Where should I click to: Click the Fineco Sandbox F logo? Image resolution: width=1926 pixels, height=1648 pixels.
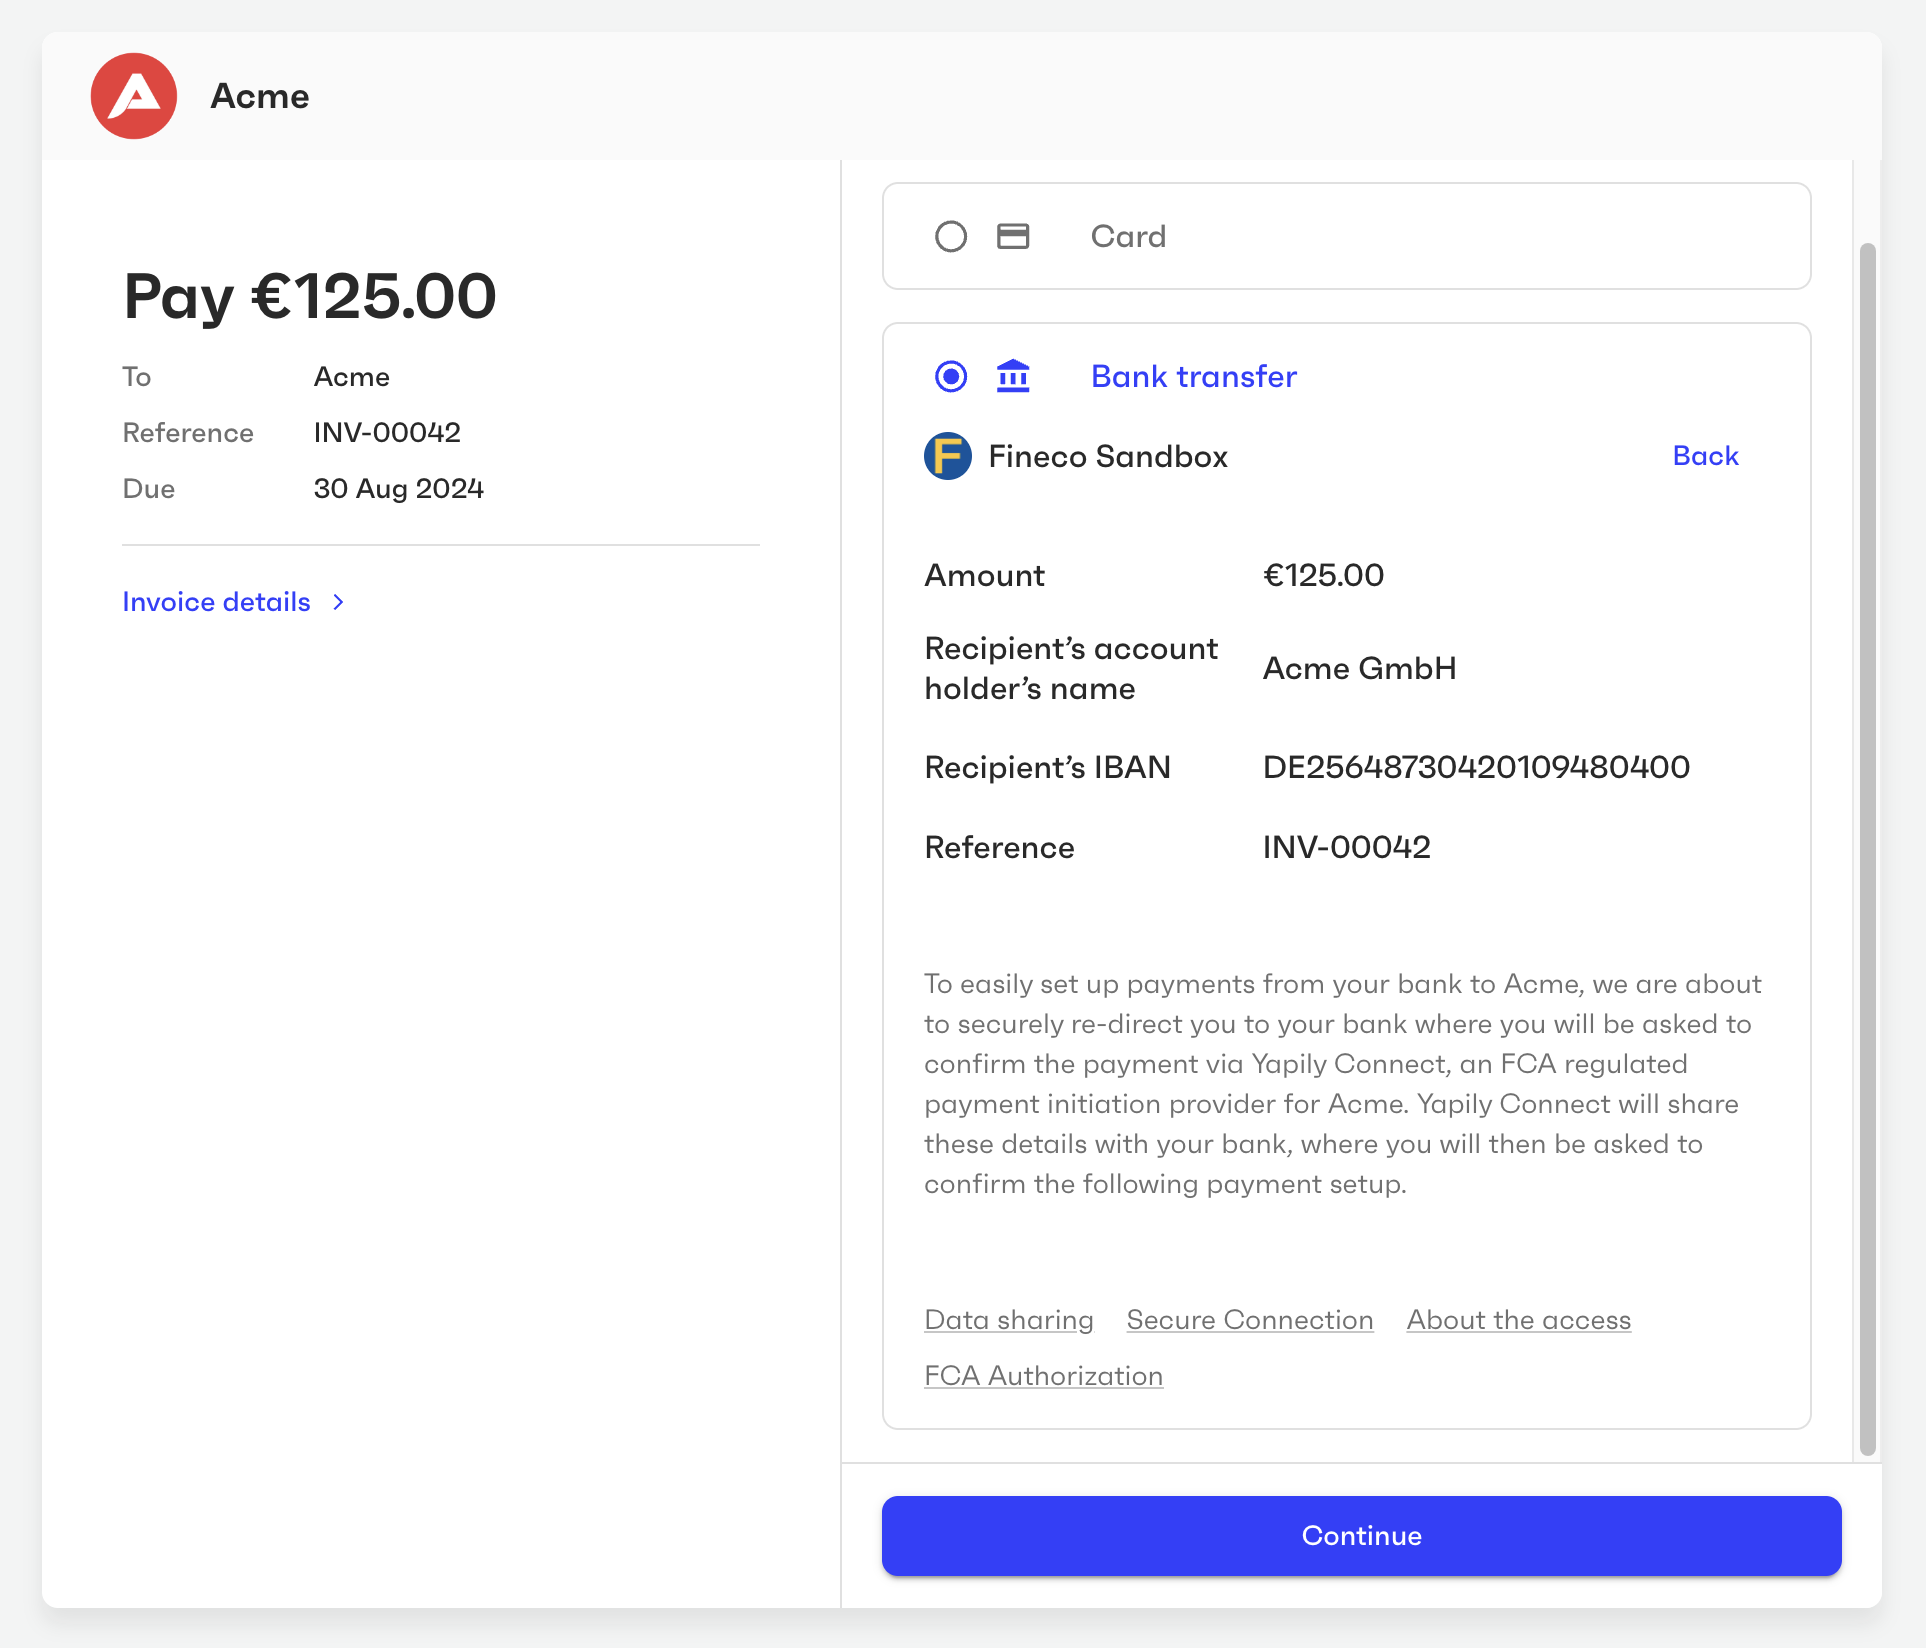(947, 456)
